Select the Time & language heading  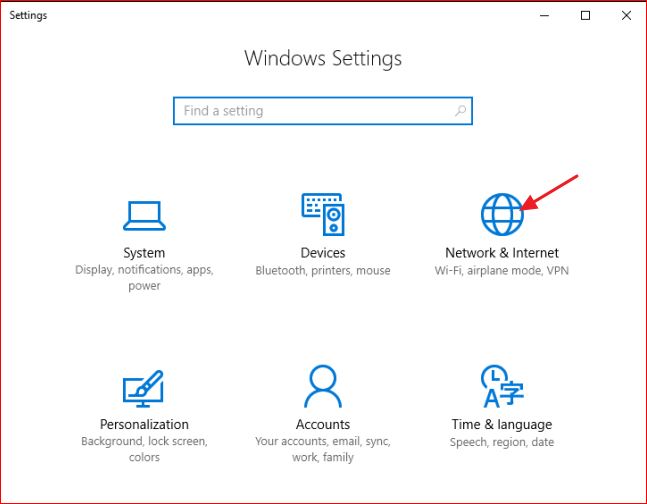point(502,424)
